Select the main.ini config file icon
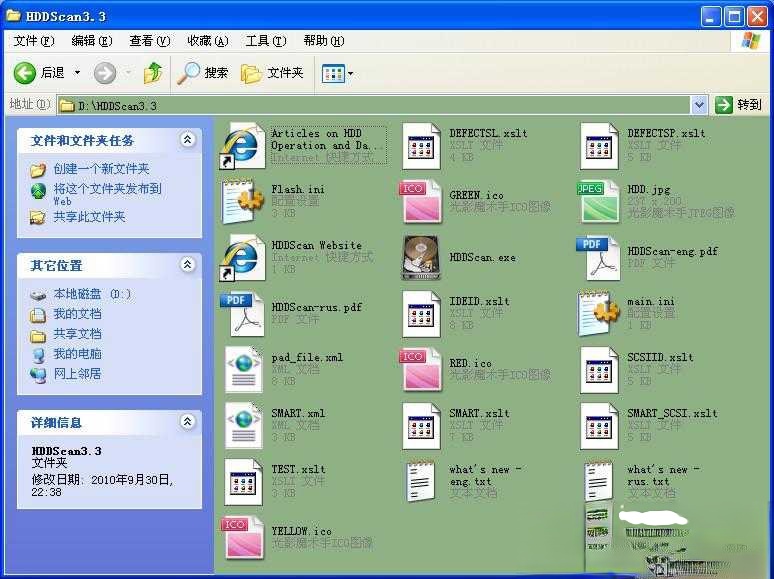This screenshot has height=579, width=774. 598,314
